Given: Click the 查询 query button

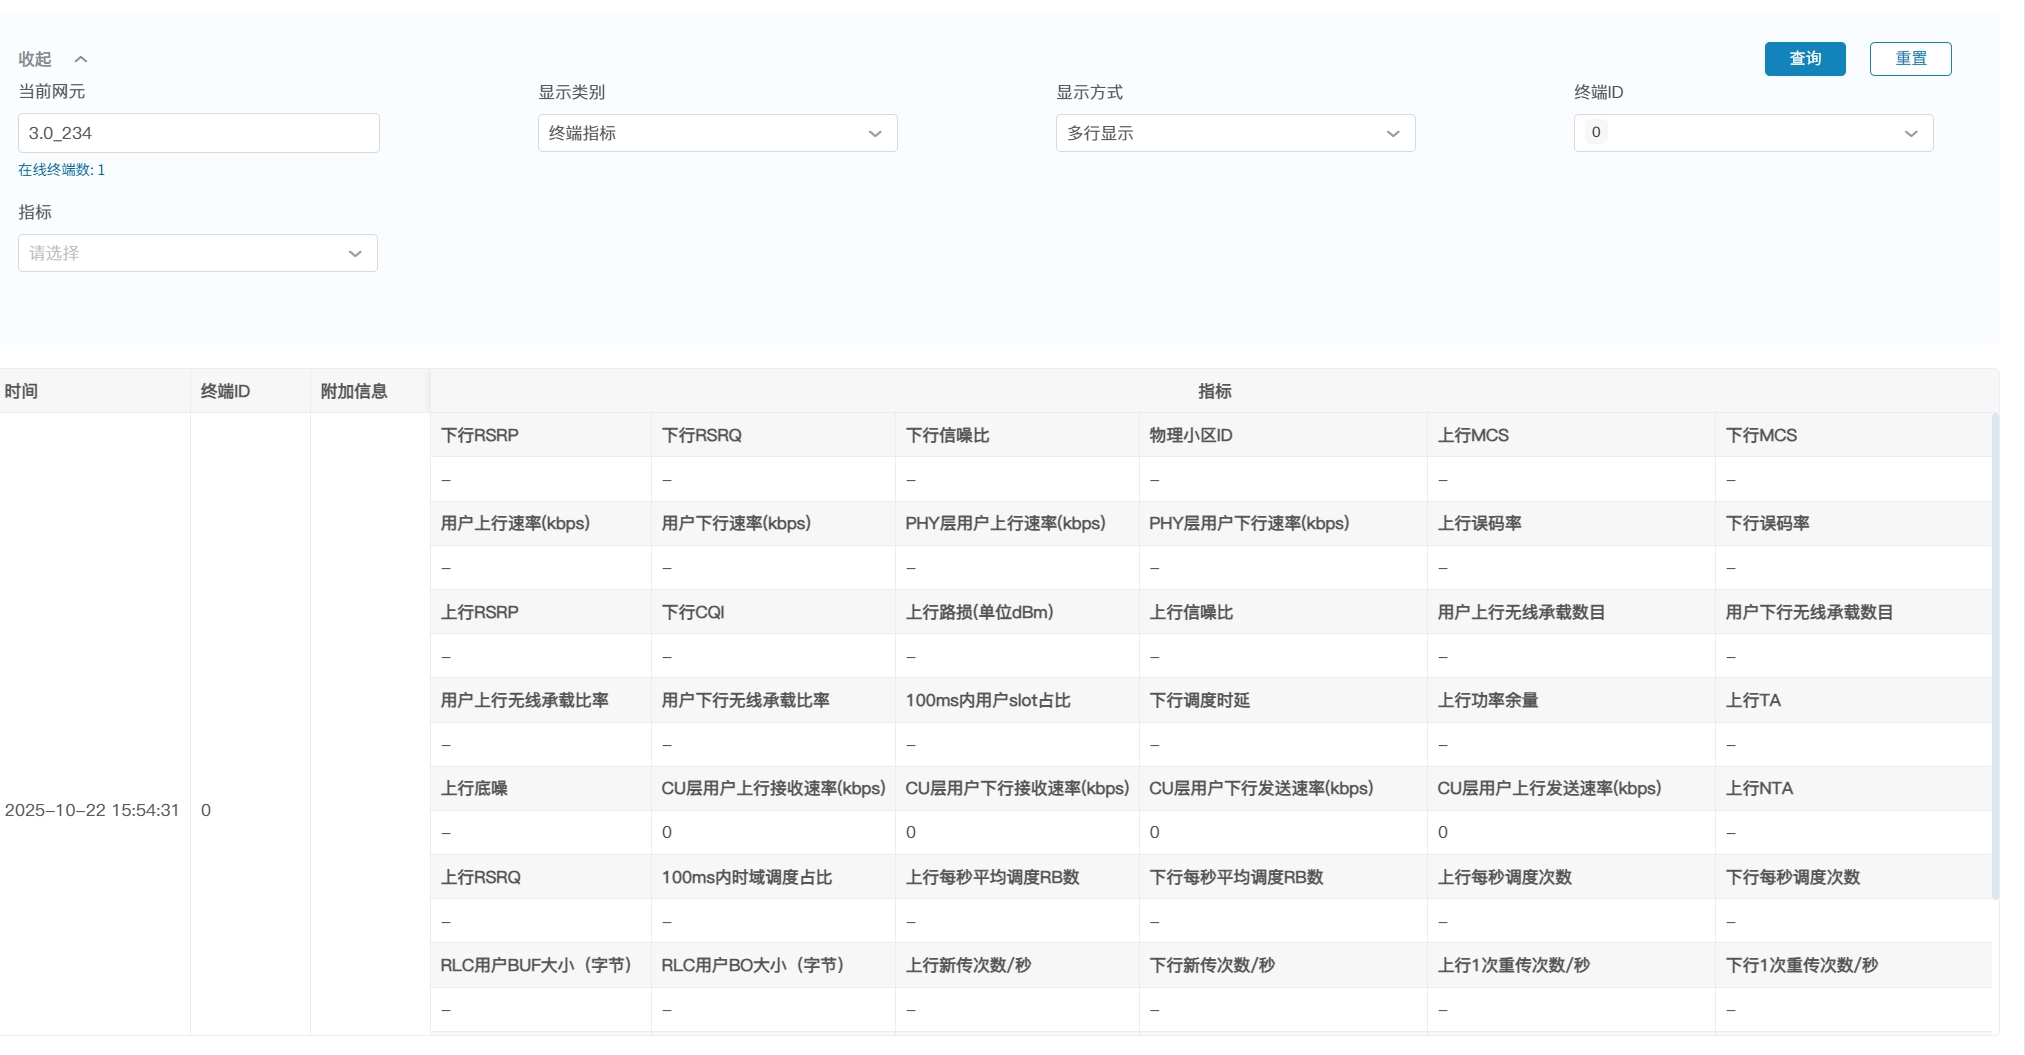Looking at the screenshot, I should 1804,59.
